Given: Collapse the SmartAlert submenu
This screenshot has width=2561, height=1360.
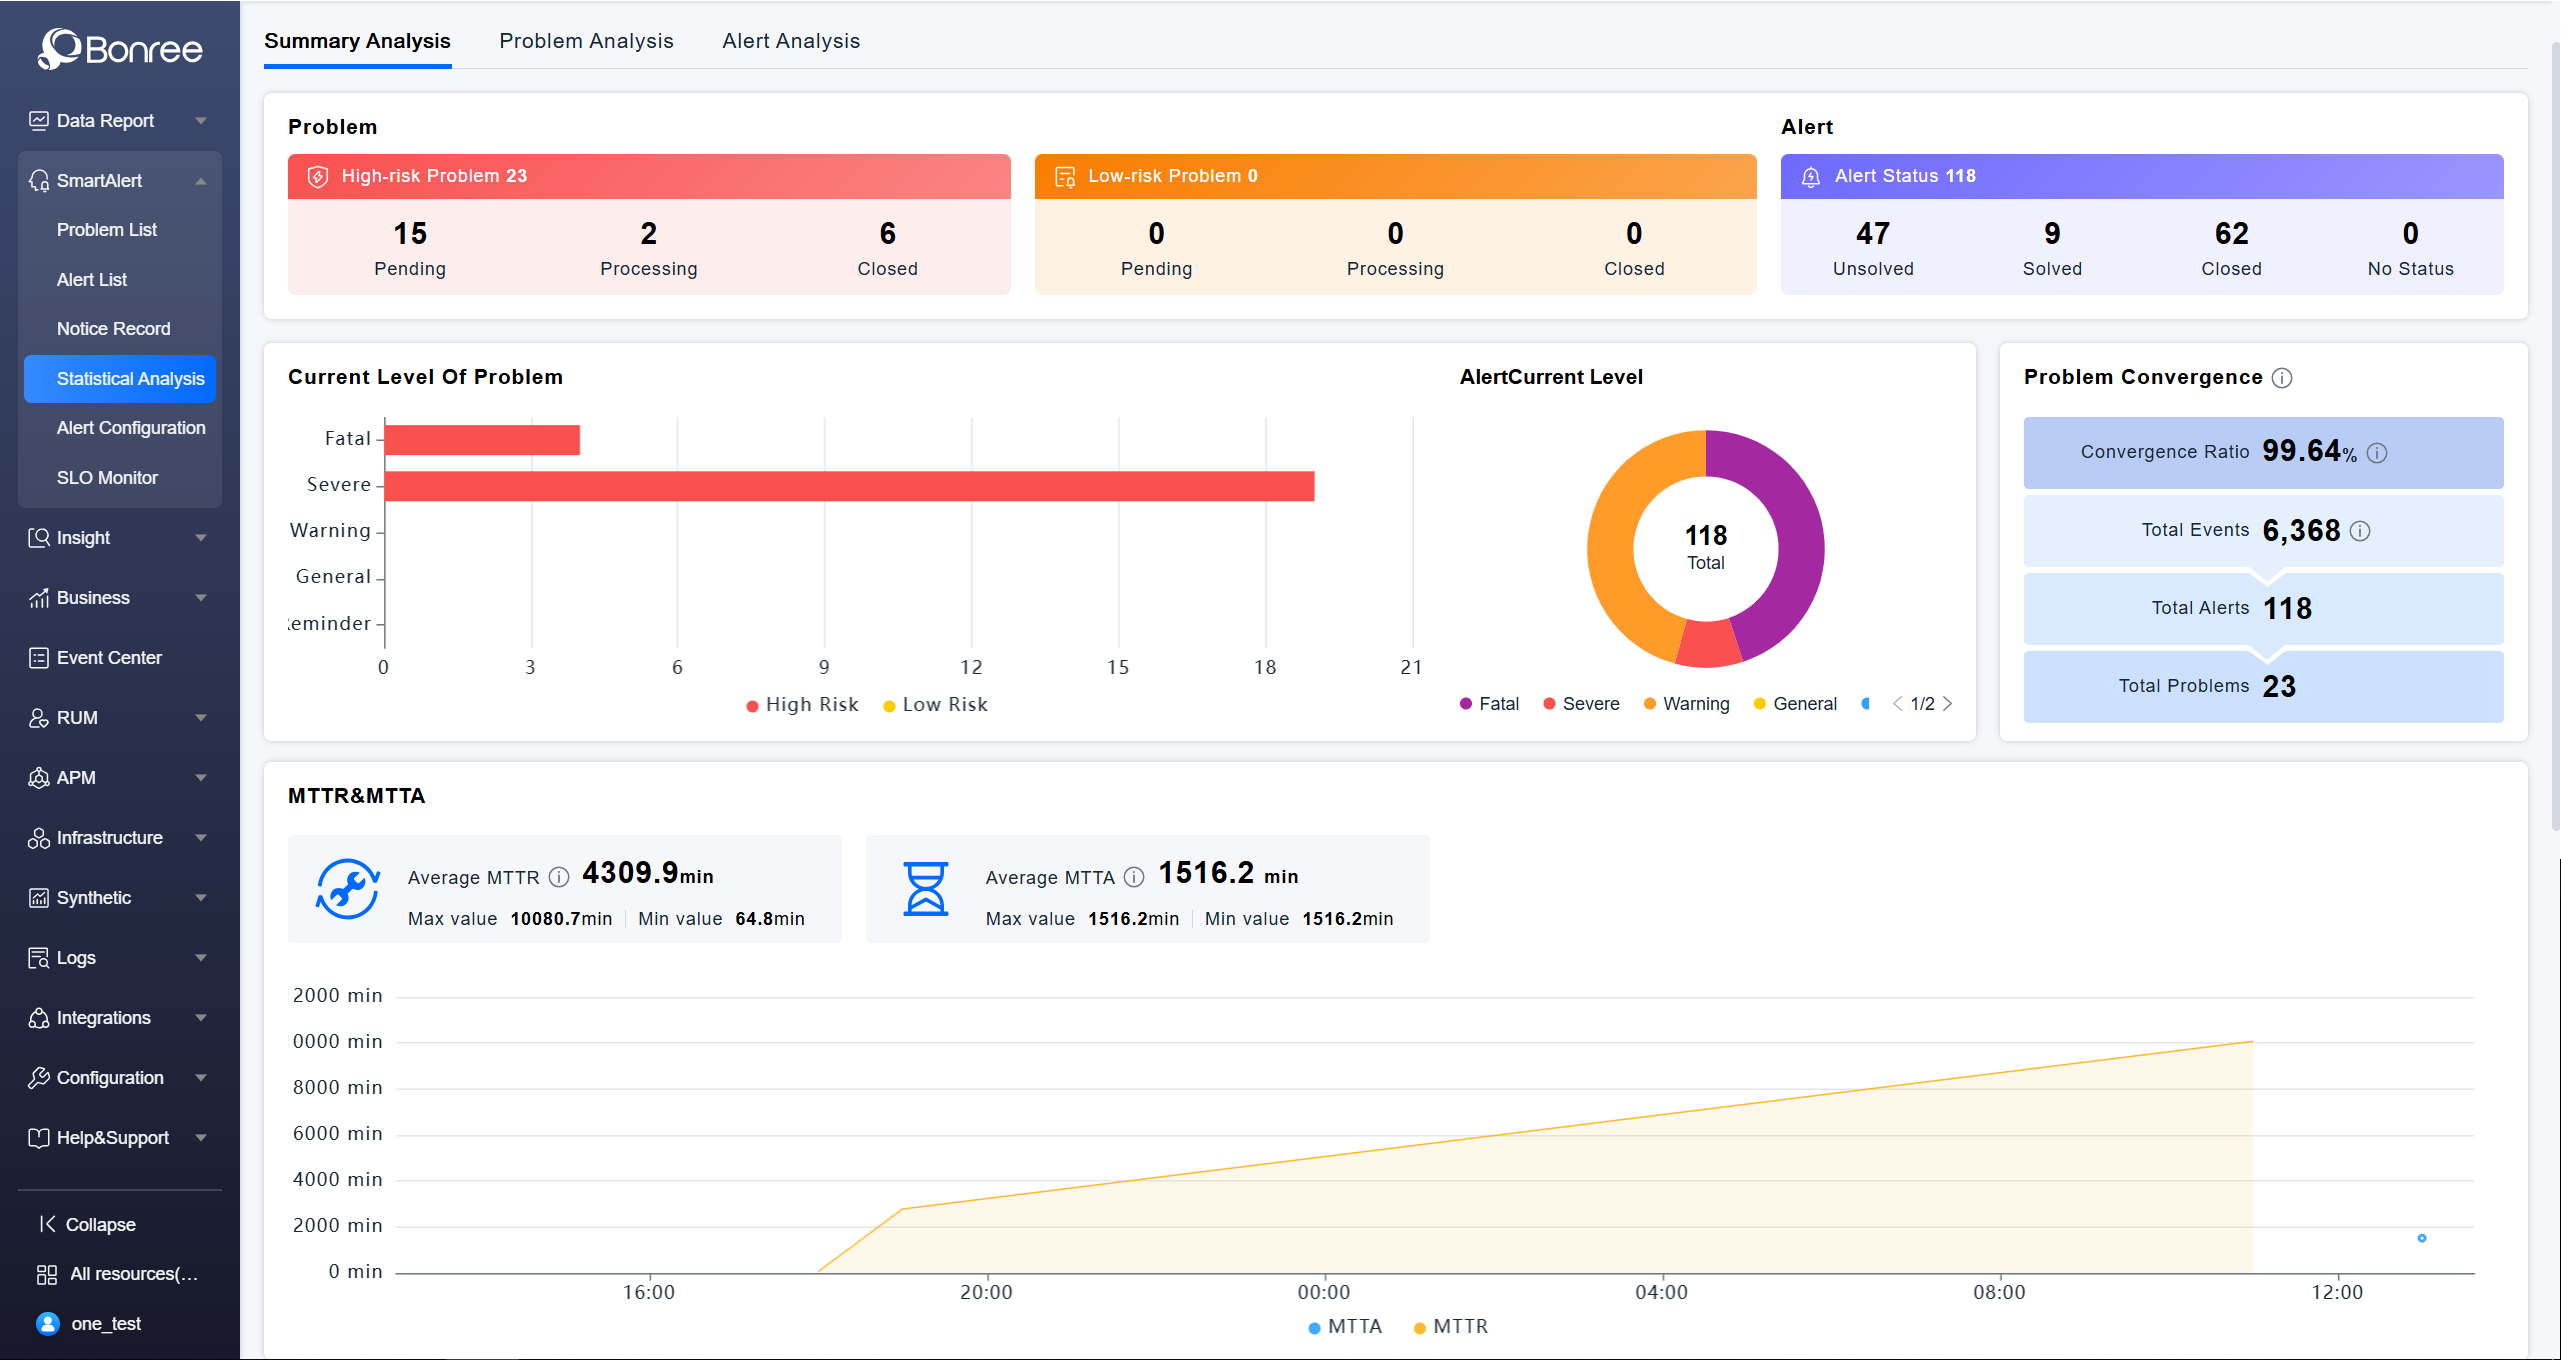Looking at the screenshot, I should [x=200, y=180].
